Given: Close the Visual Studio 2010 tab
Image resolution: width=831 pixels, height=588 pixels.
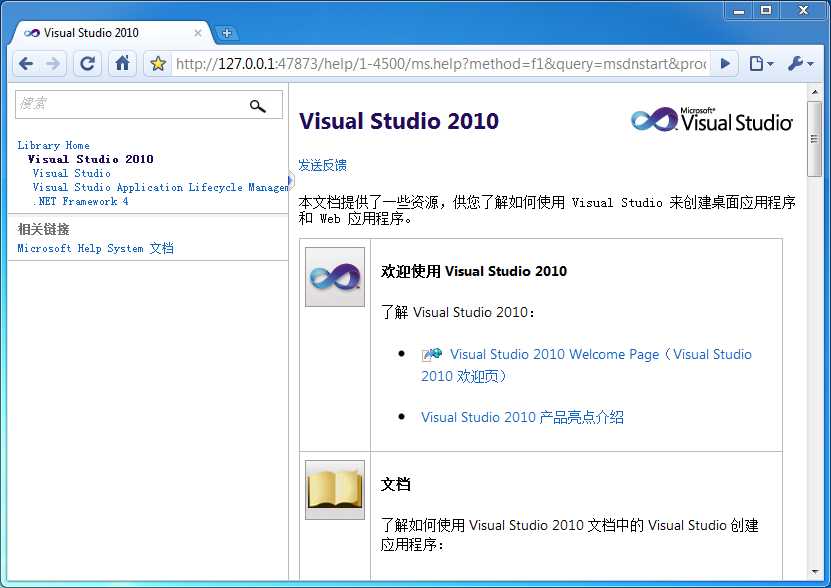Looking at the screenshot, I should (198, 33).
